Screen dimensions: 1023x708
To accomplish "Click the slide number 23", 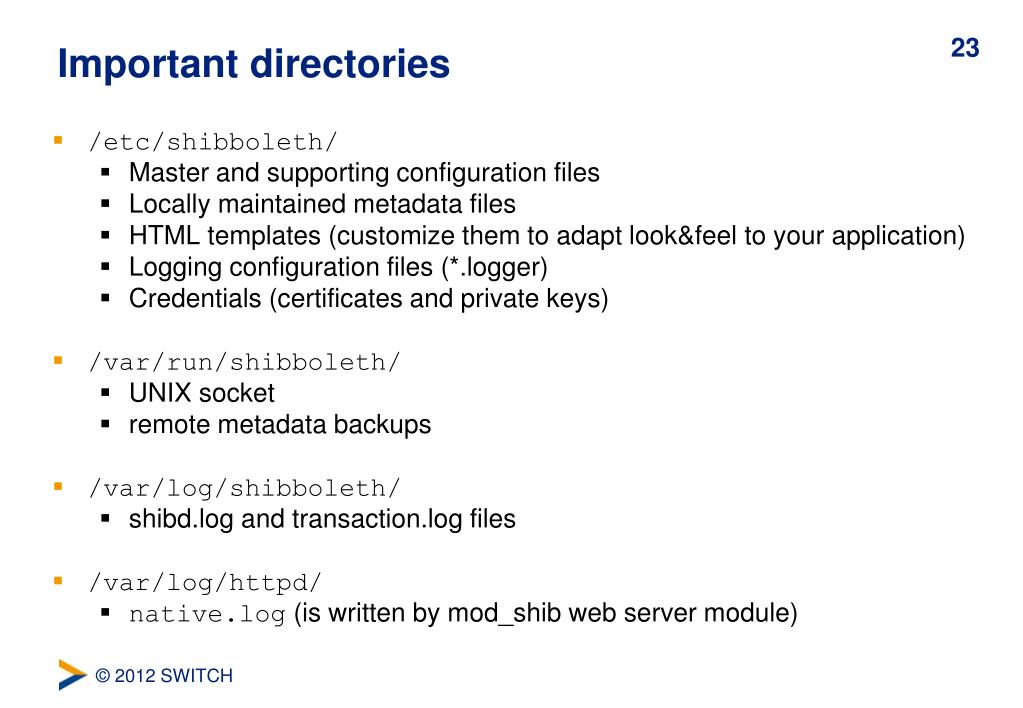I will coord(965,48).
